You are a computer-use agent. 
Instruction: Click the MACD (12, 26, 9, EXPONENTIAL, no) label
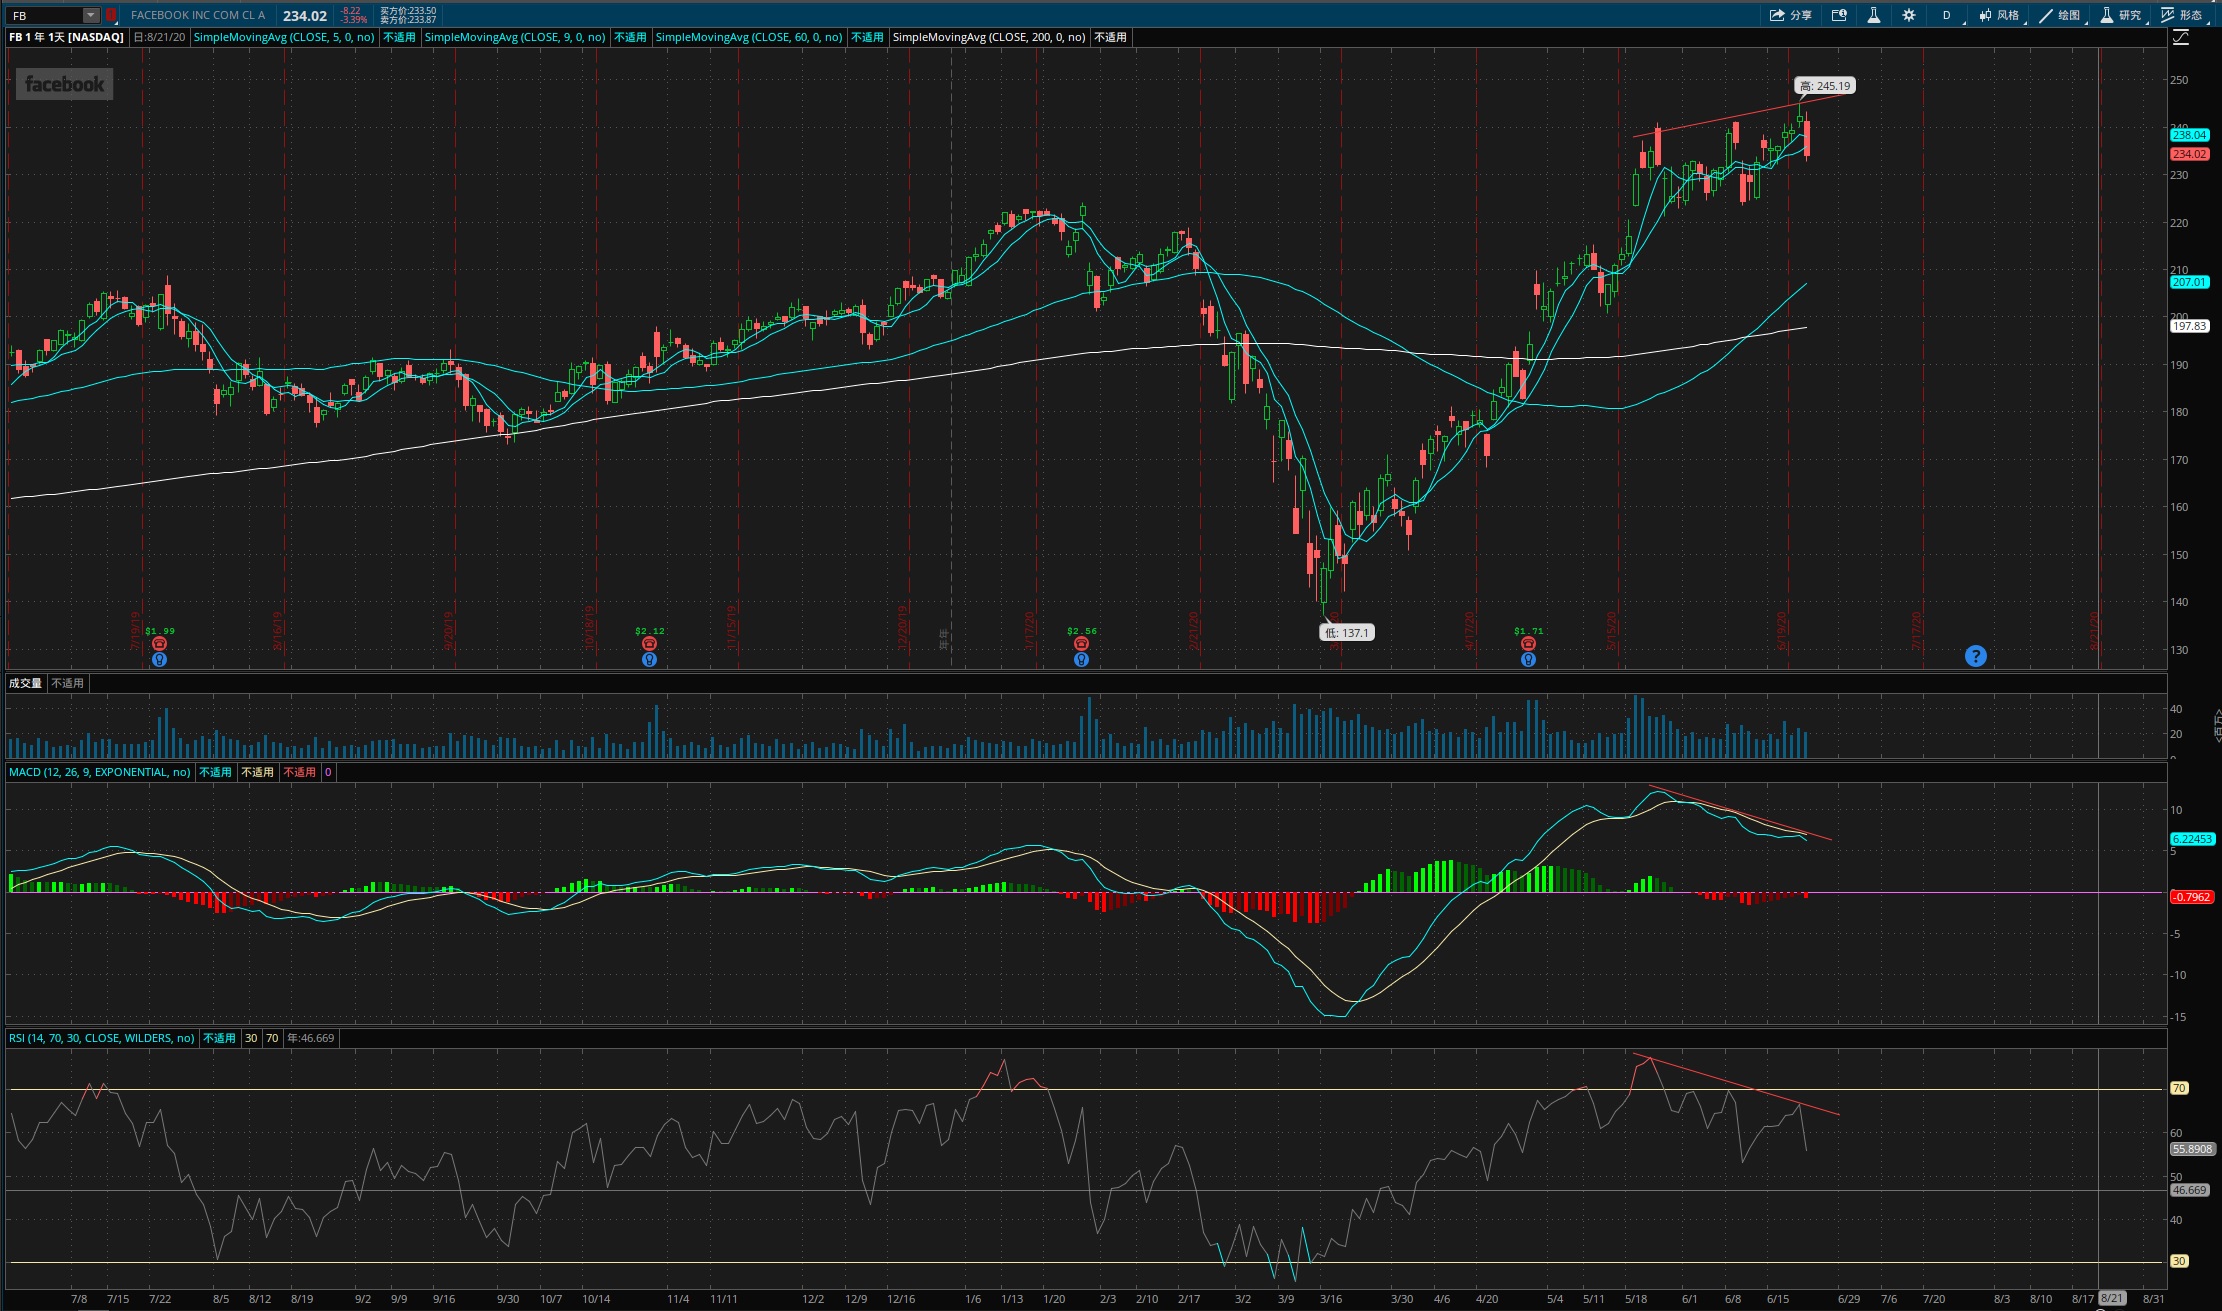[99, 772]
